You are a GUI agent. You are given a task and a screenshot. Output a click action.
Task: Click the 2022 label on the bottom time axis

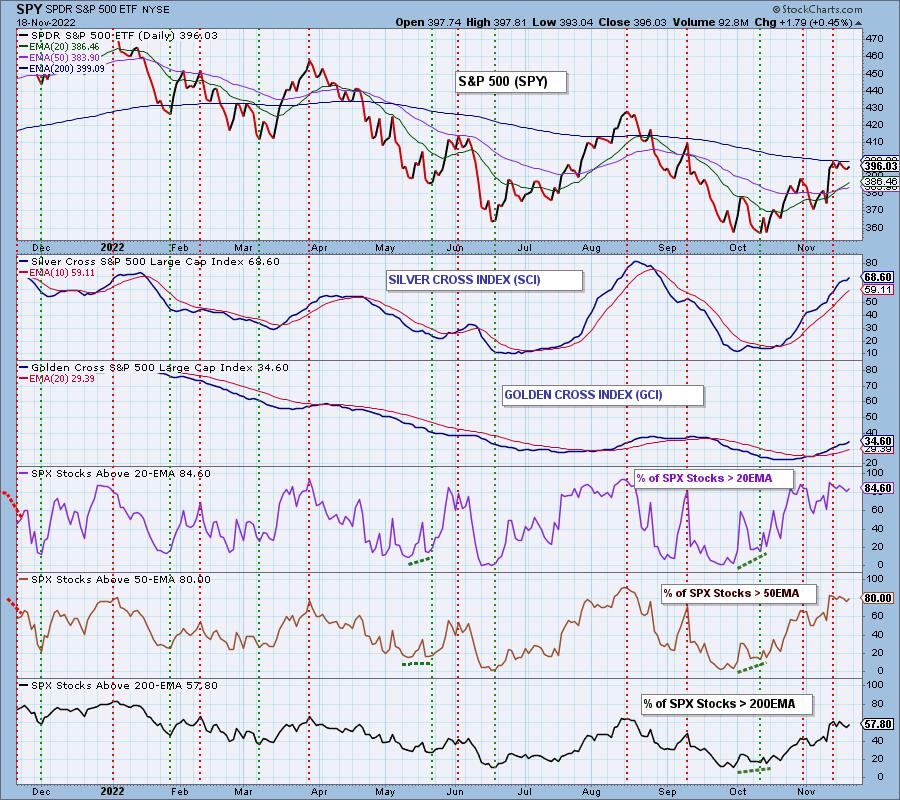coord(112,792)
